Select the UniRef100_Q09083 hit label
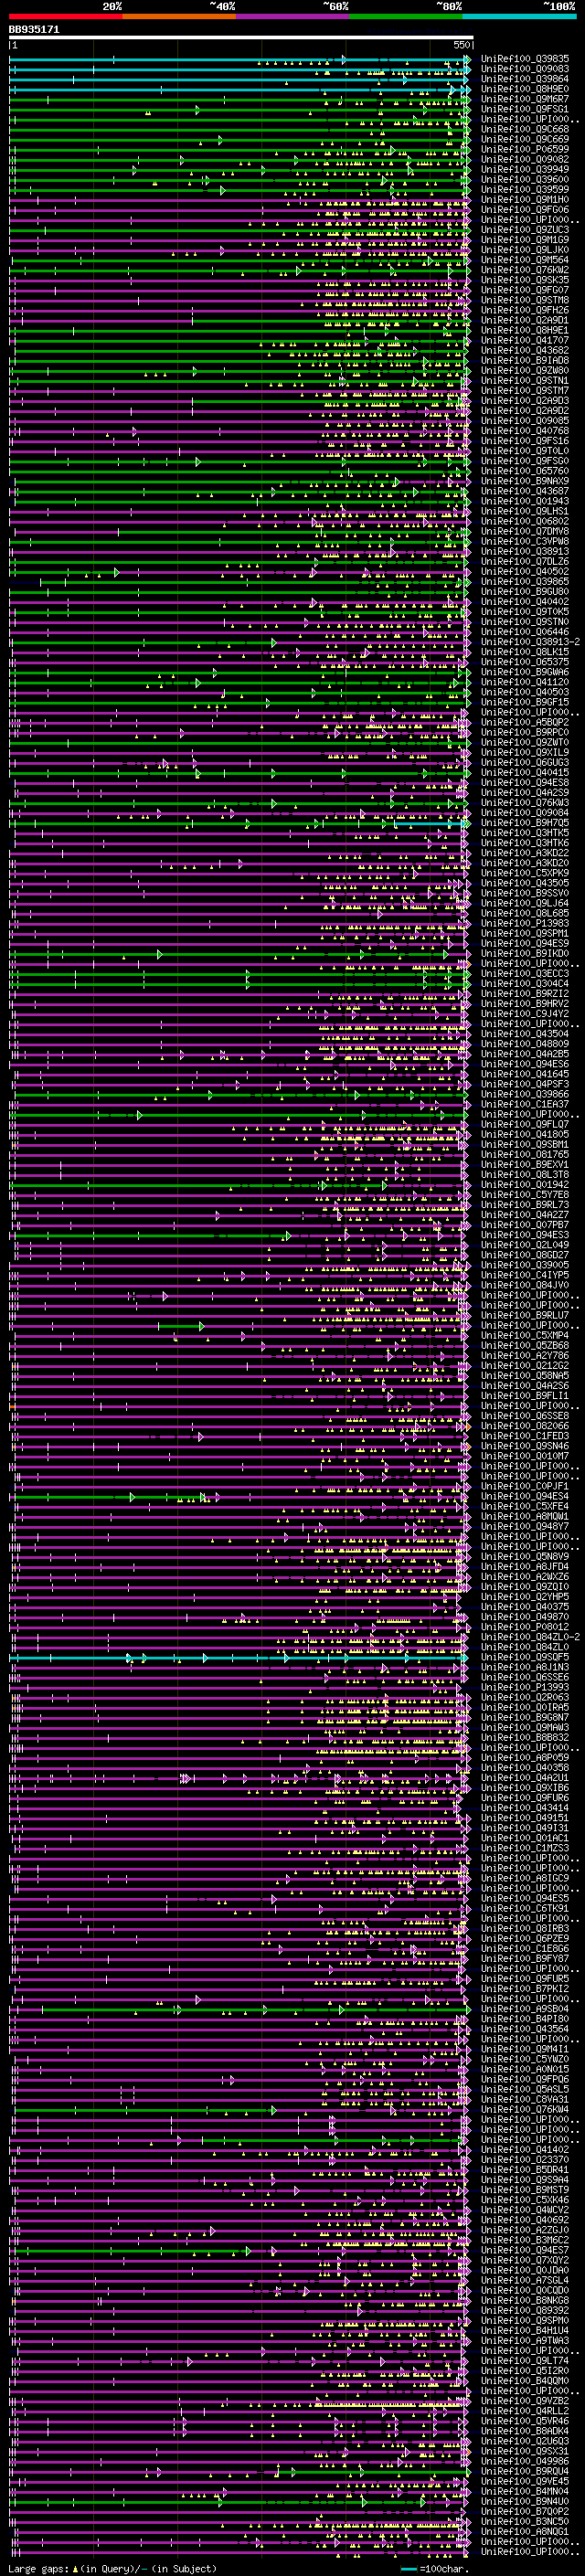The width and height of the screenshot is (585, 2576). tap(525, 69)
